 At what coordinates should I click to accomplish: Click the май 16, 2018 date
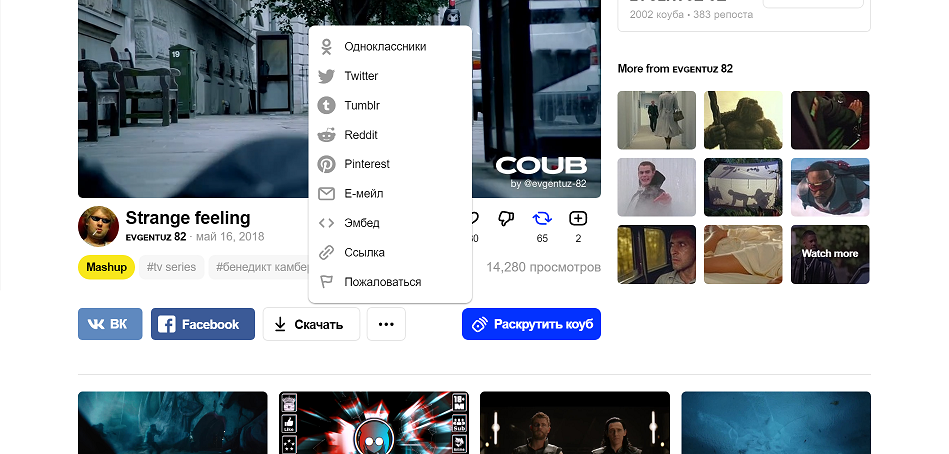[x=230, y=237]
